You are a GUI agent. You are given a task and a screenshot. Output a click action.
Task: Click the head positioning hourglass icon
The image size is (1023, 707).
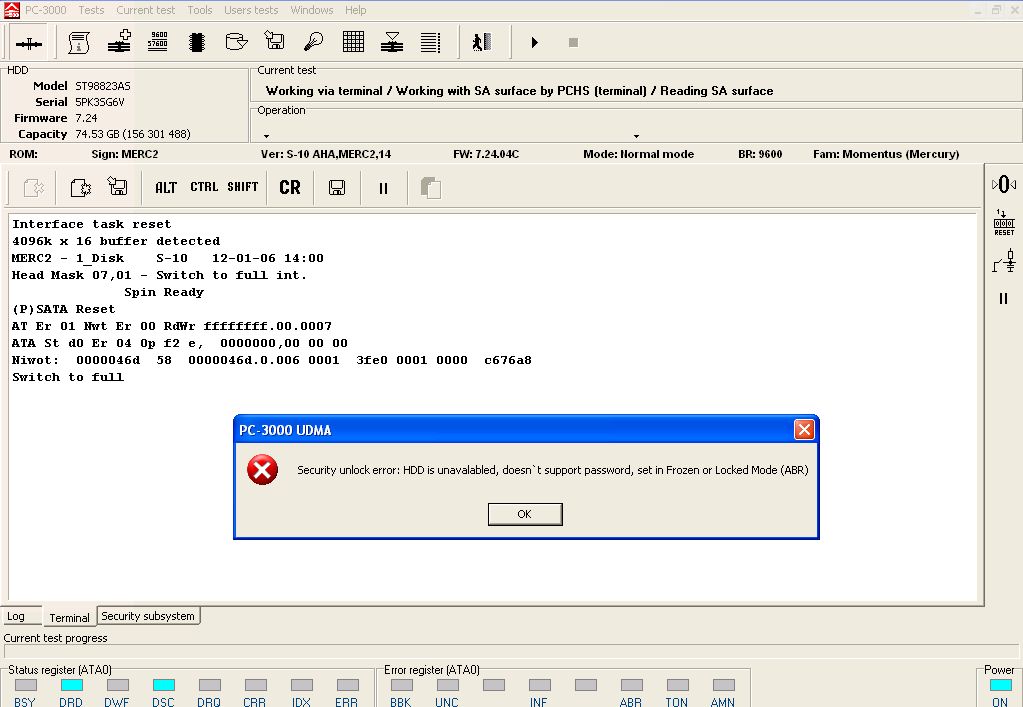(x=391, y=42)
